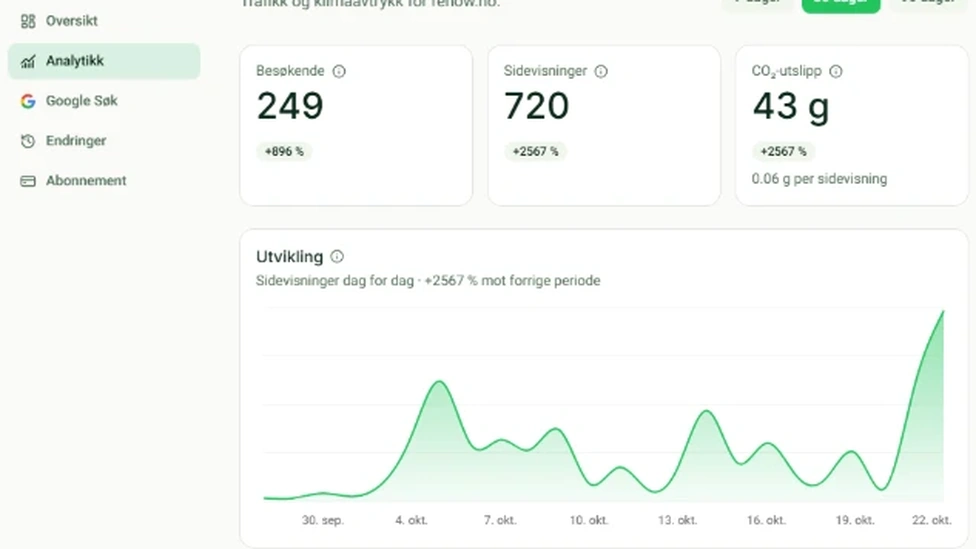Click the Google logo icon
The height and width of the screenshot is (549, 976).
pyautogui.click(x=28, y=101)
